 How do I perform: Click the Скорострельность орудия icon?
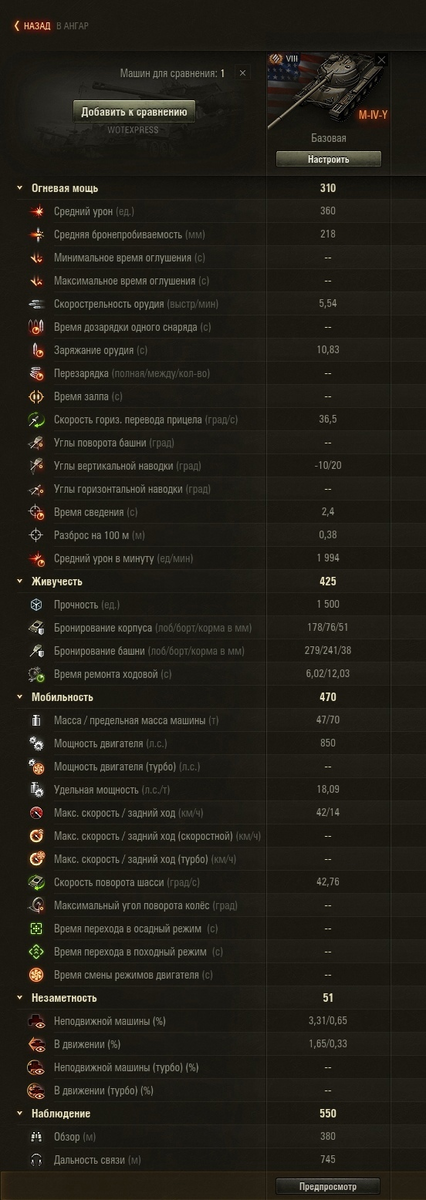point(37,303)
